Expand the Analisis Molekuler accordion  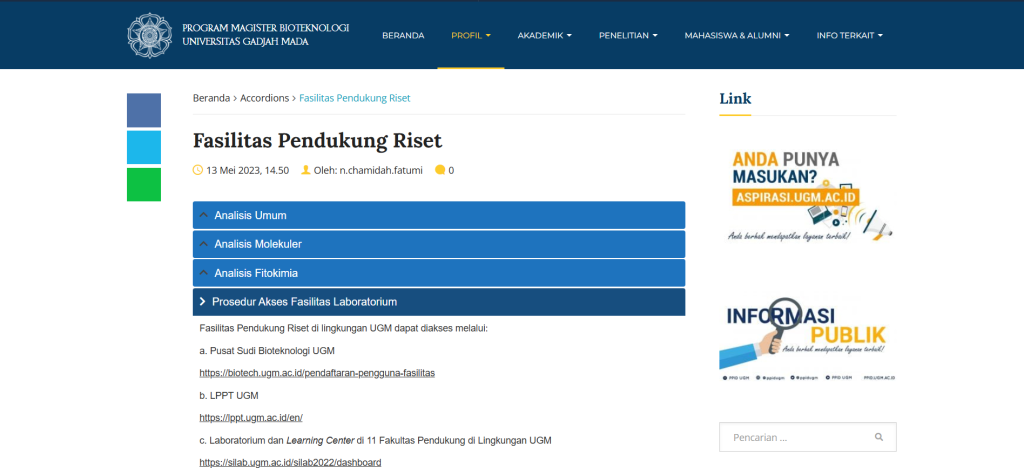pyautogui.click(x=438, y=244)
